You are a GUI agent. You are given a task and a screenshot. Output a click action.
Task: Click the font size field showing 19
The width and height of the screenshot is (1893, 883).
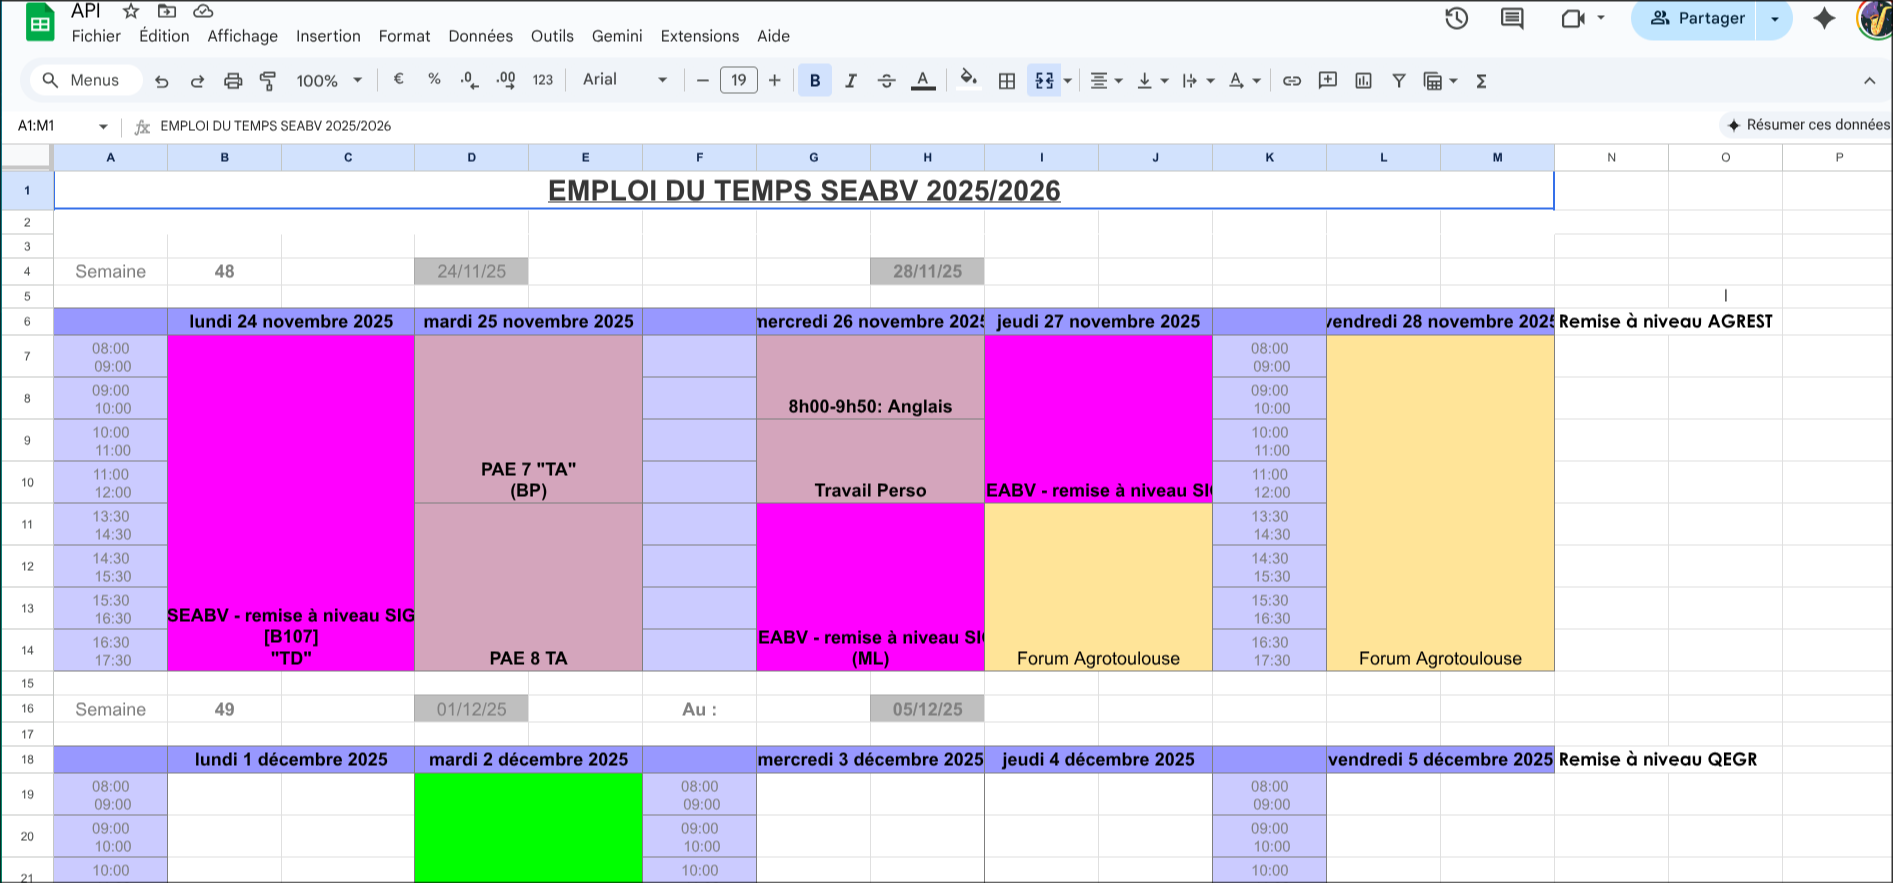739,81
